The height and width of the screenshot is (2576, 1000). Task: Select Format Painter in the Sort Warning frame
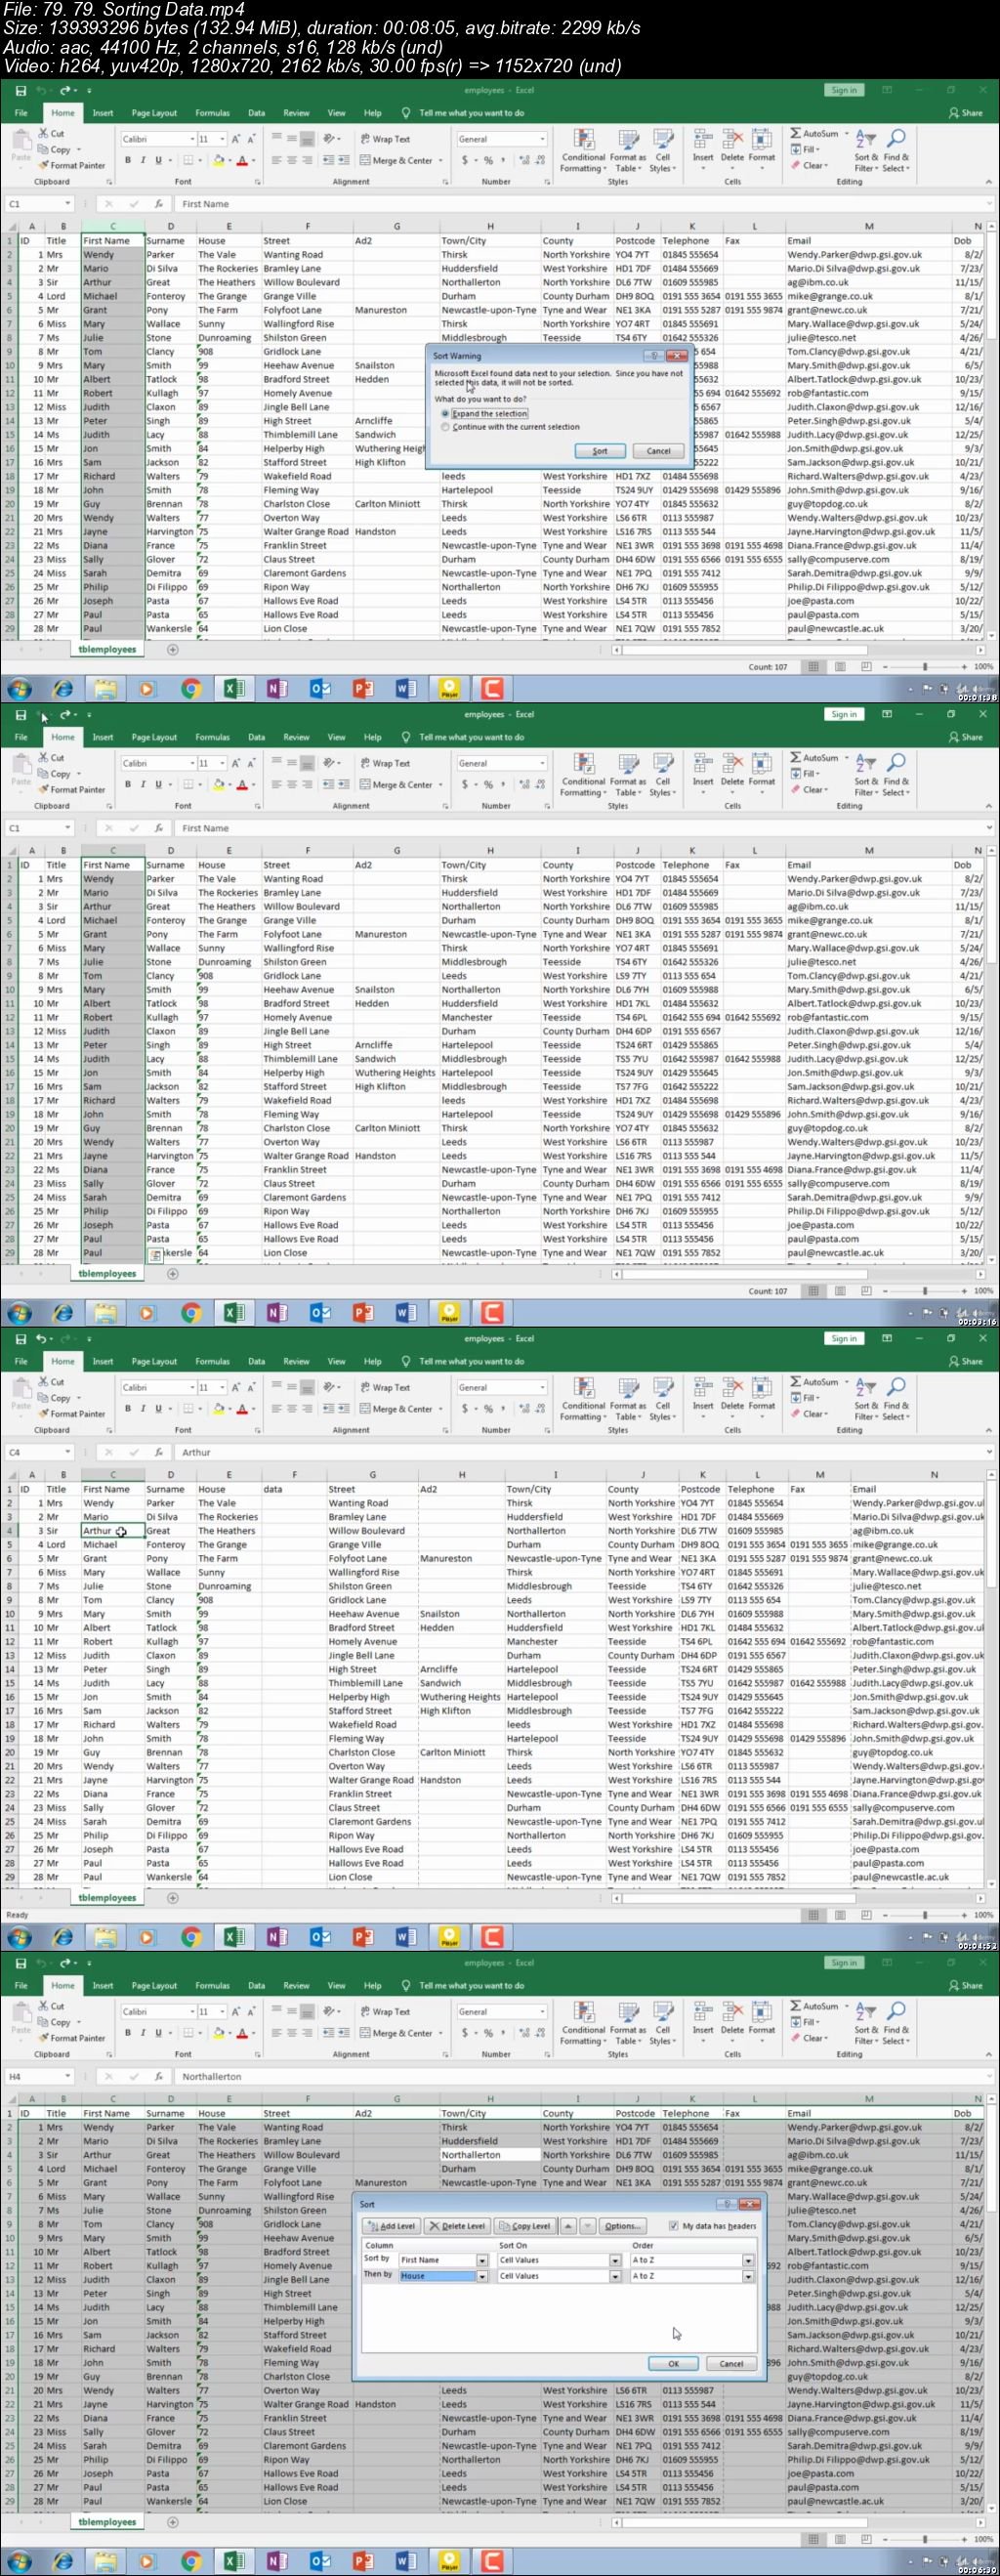(x=71, y=166)
